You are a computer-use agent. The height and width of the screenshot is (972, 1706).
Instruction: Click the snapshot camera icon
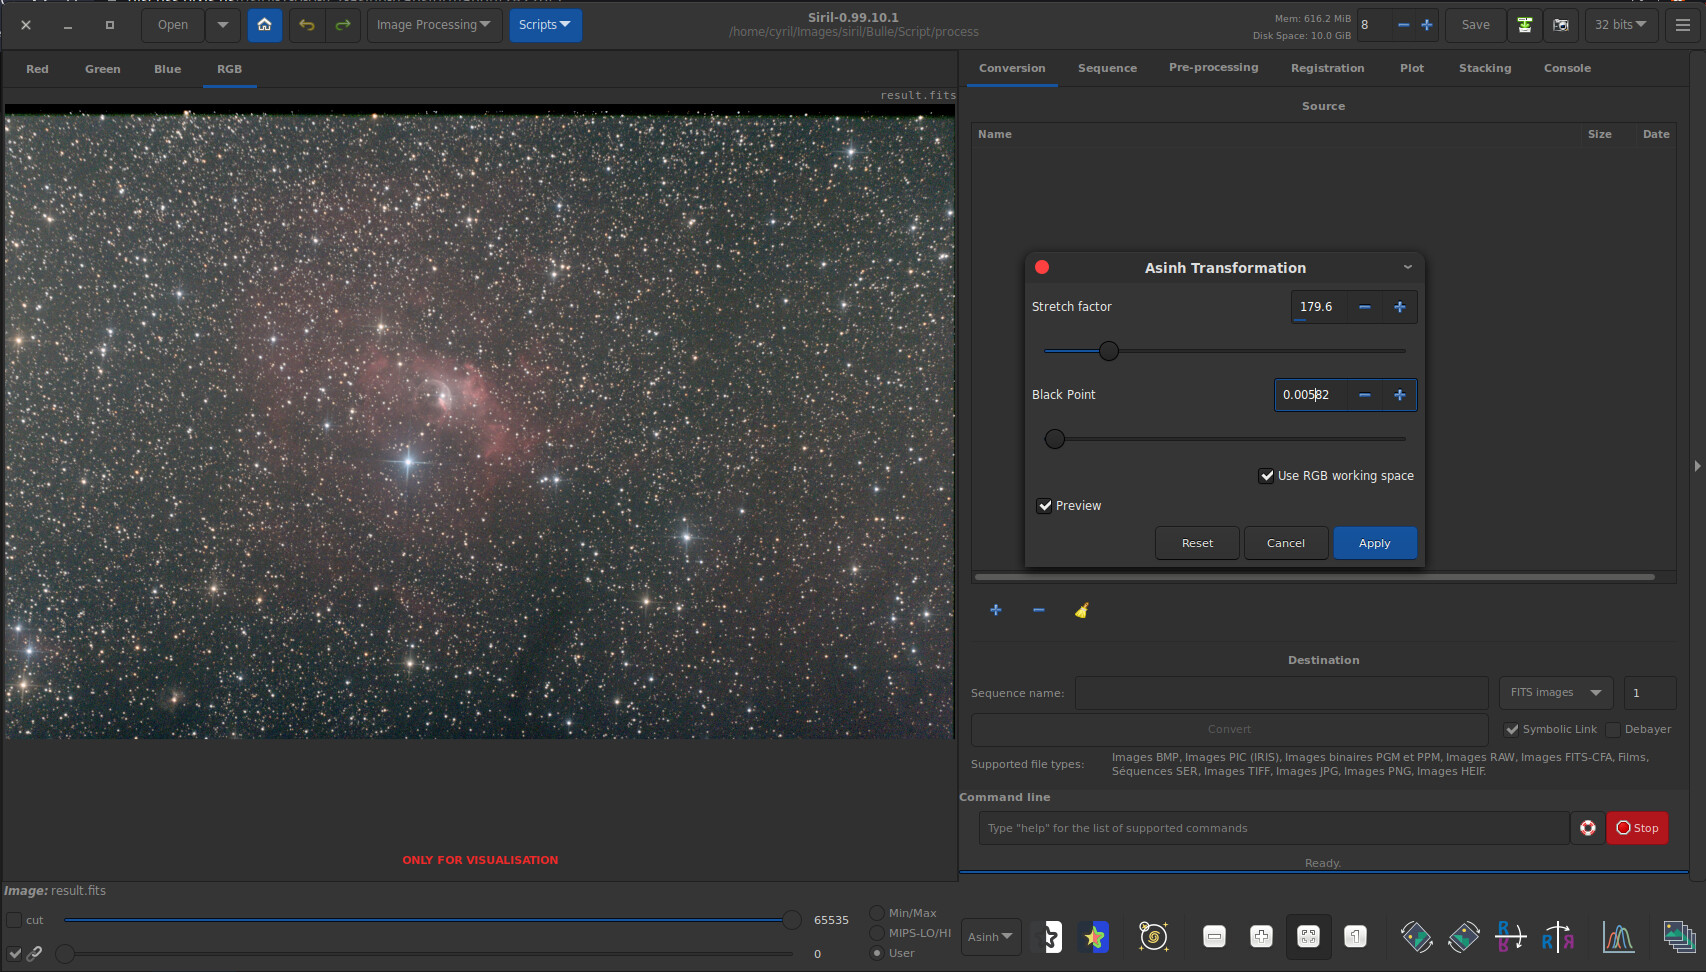(1560, 25)
